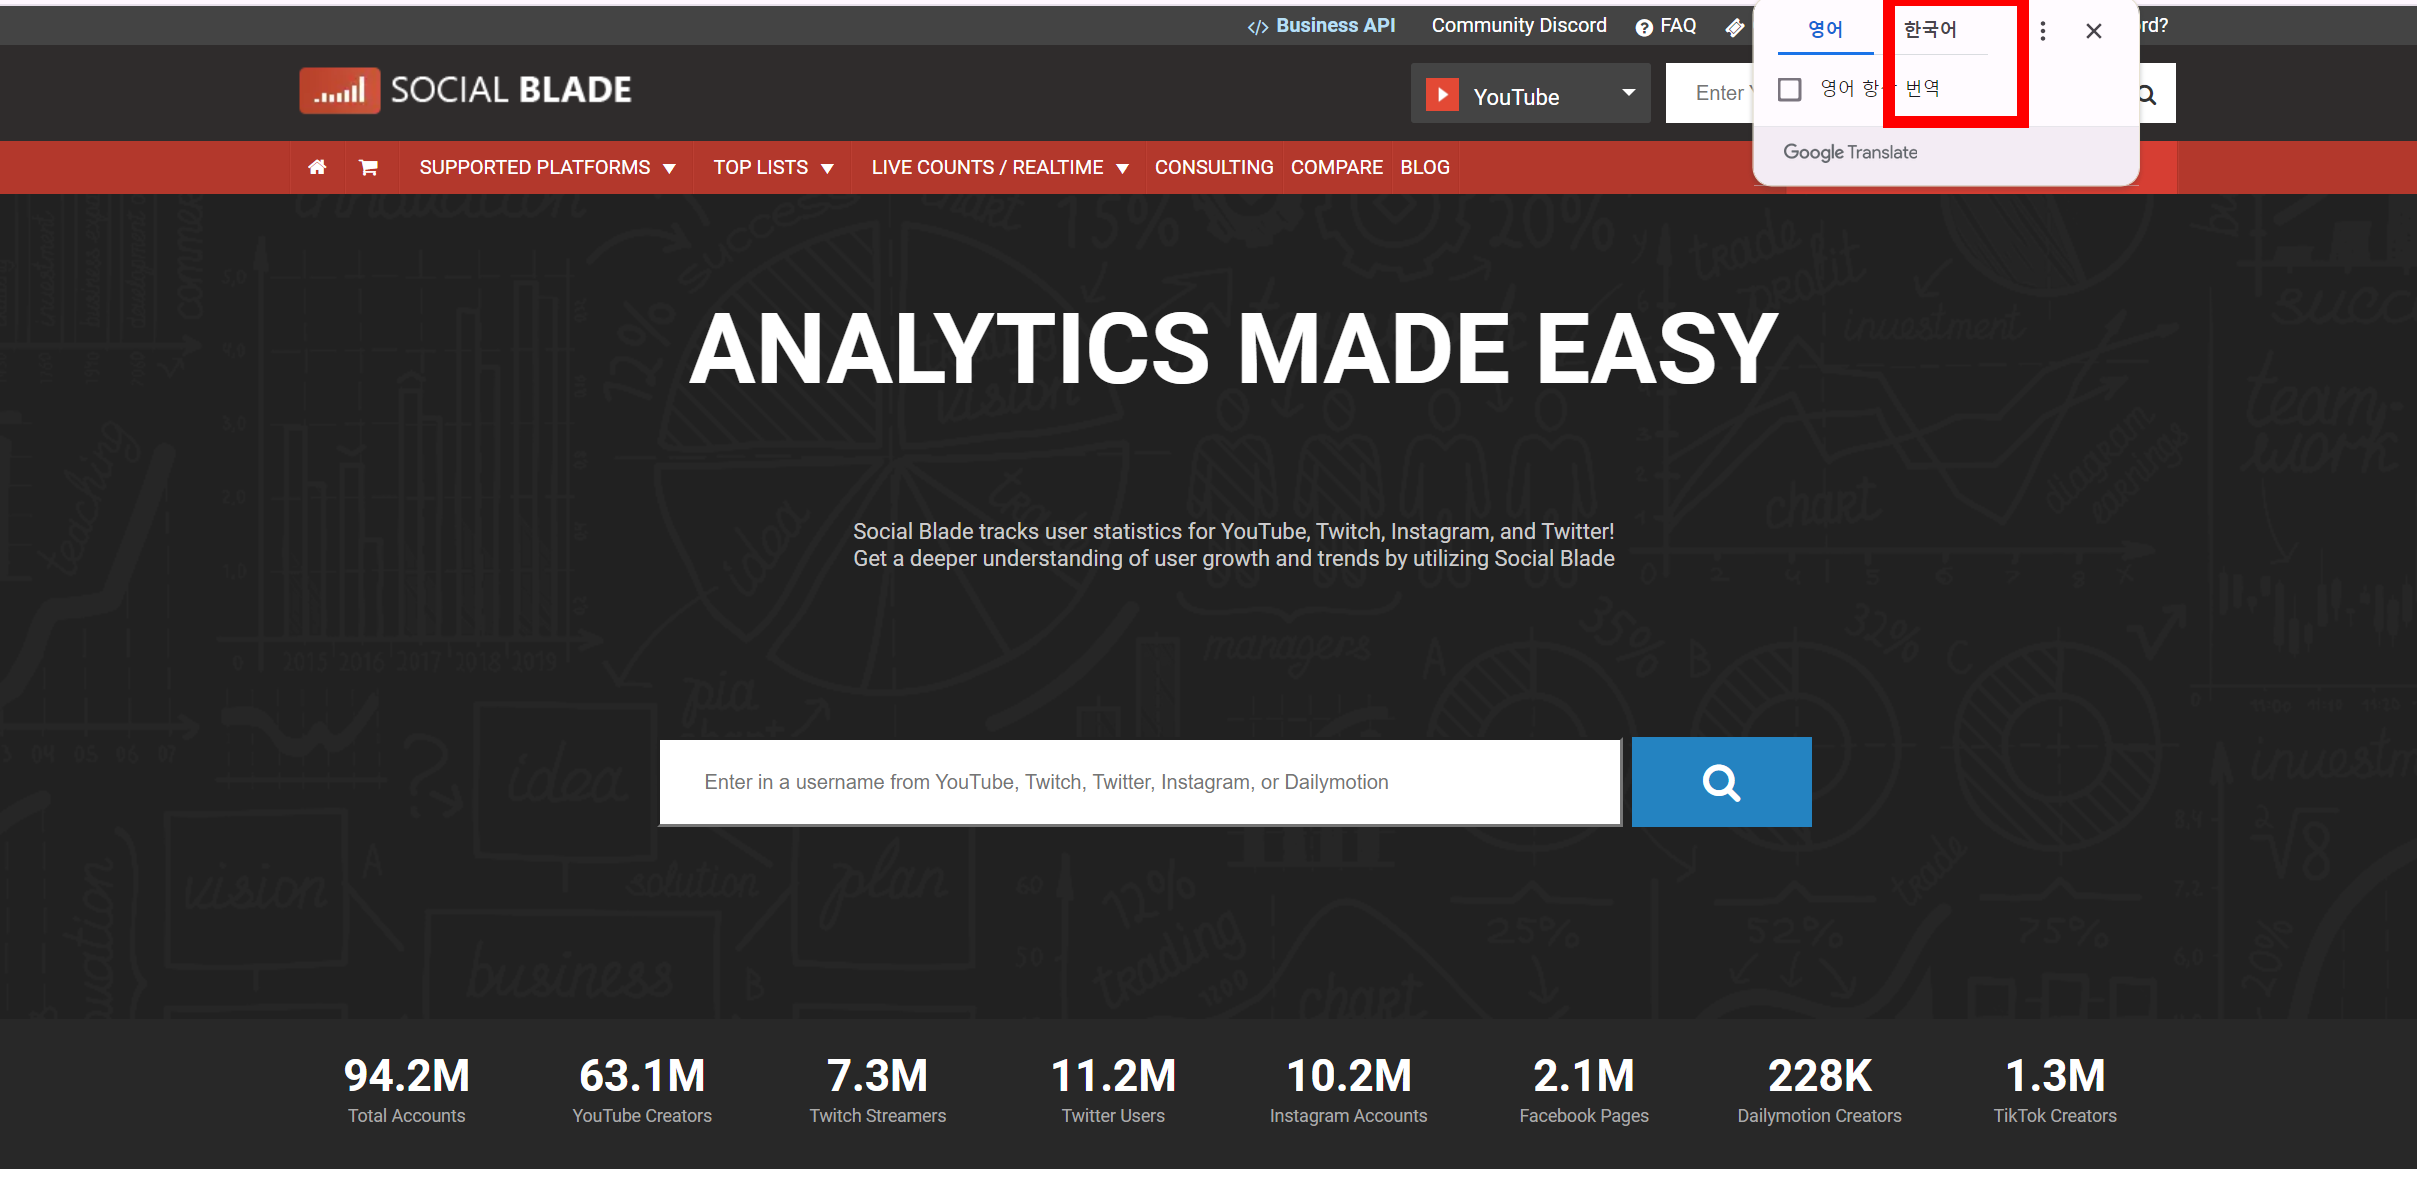Open Google Translate three-dot options menu

point(2042,31)
